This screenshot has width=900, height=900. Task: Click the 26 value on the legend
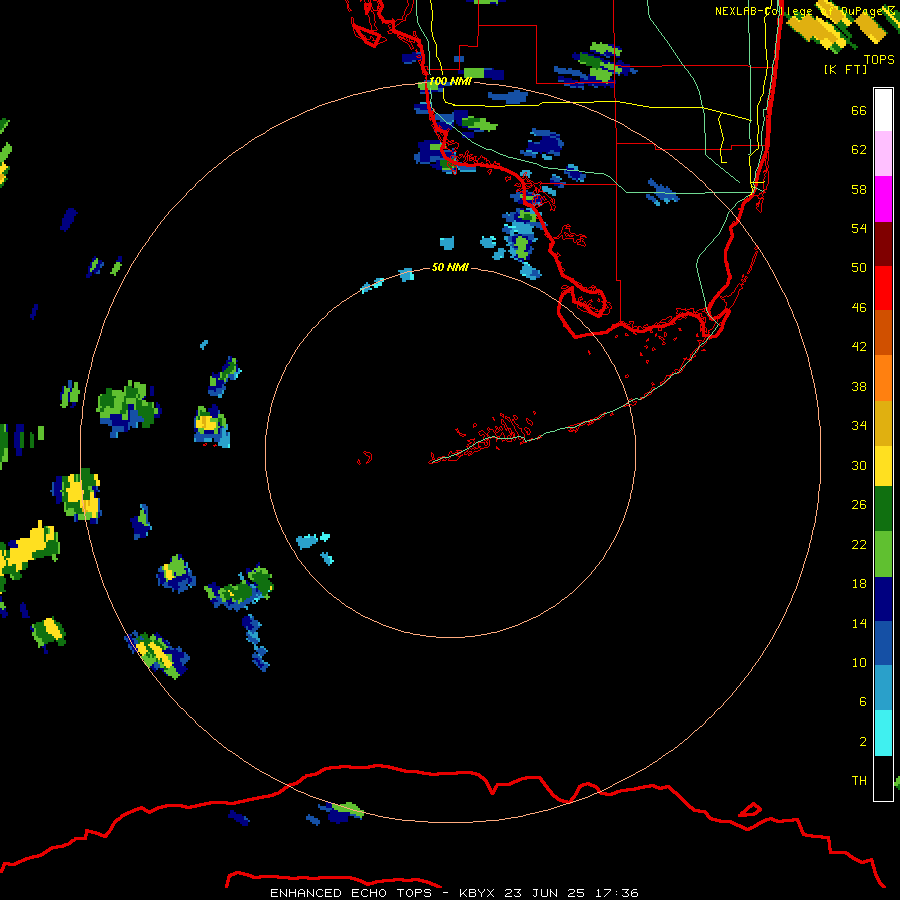[859, 505]
